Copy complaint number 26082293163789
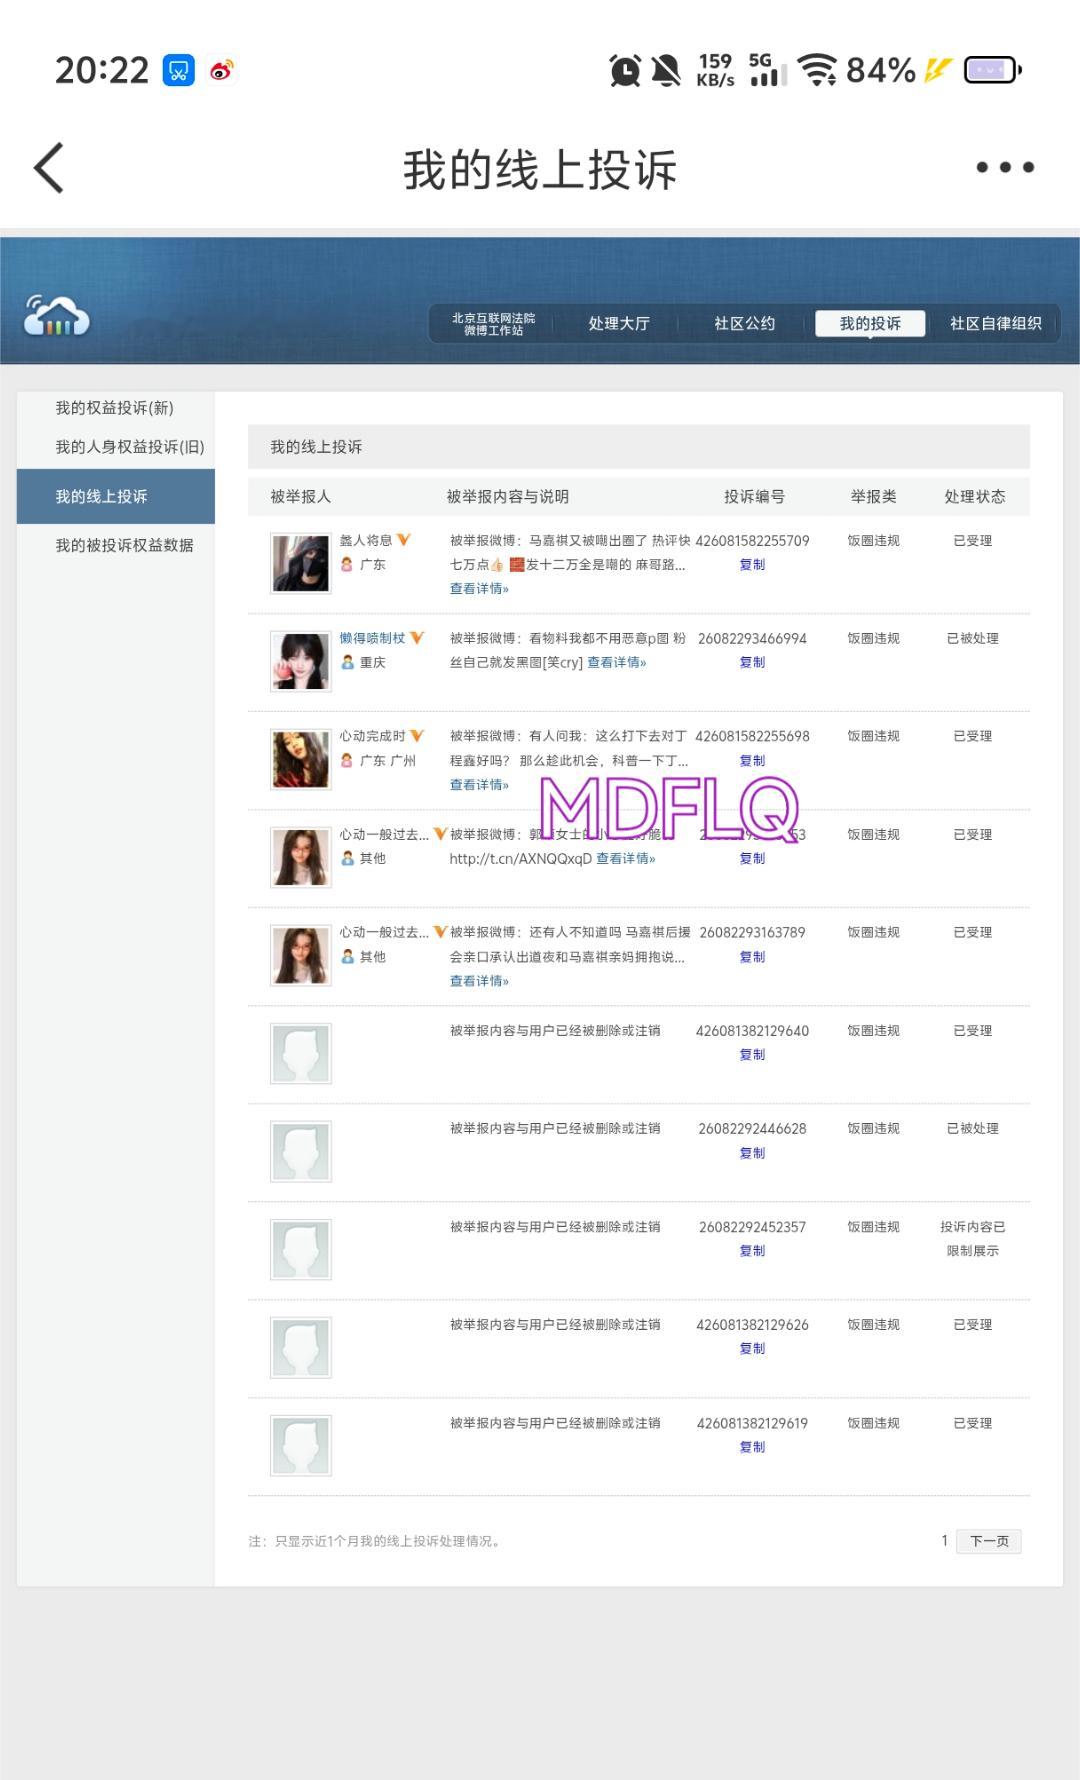The width and height of the screenshot is (1080, 1780). (x=752, y=957)
